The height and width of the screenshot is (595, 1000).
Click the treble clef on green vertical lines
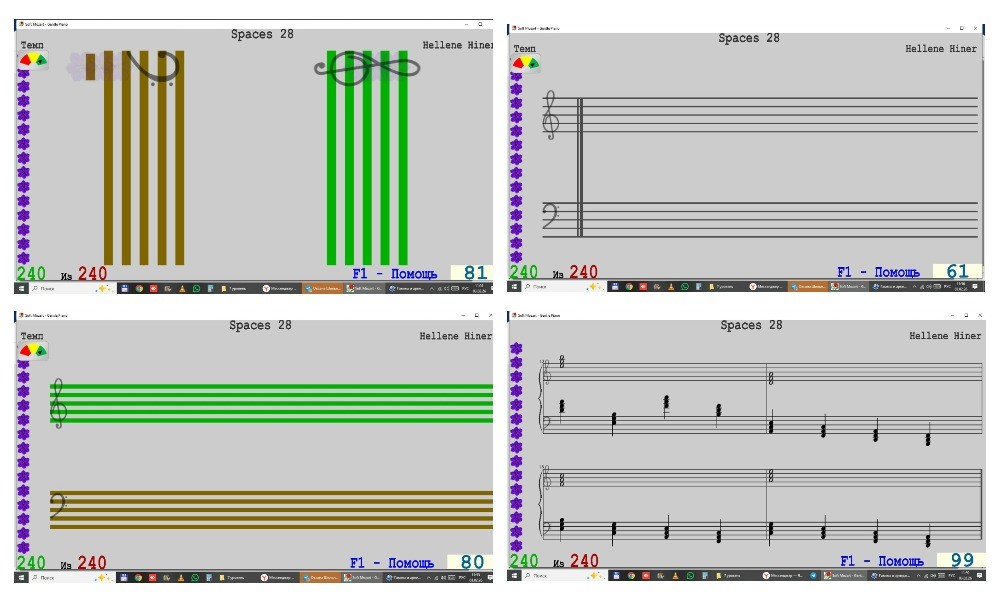pyautogui.click(x=366, y=67)
